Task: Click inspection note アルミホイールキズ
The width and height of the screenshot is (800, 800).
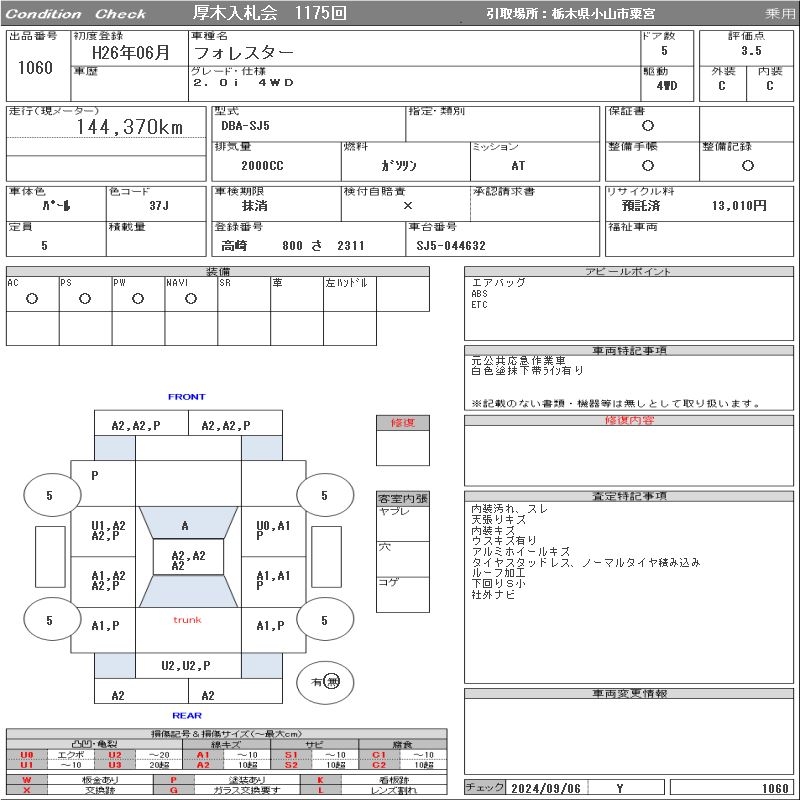Action: [521, 552]
